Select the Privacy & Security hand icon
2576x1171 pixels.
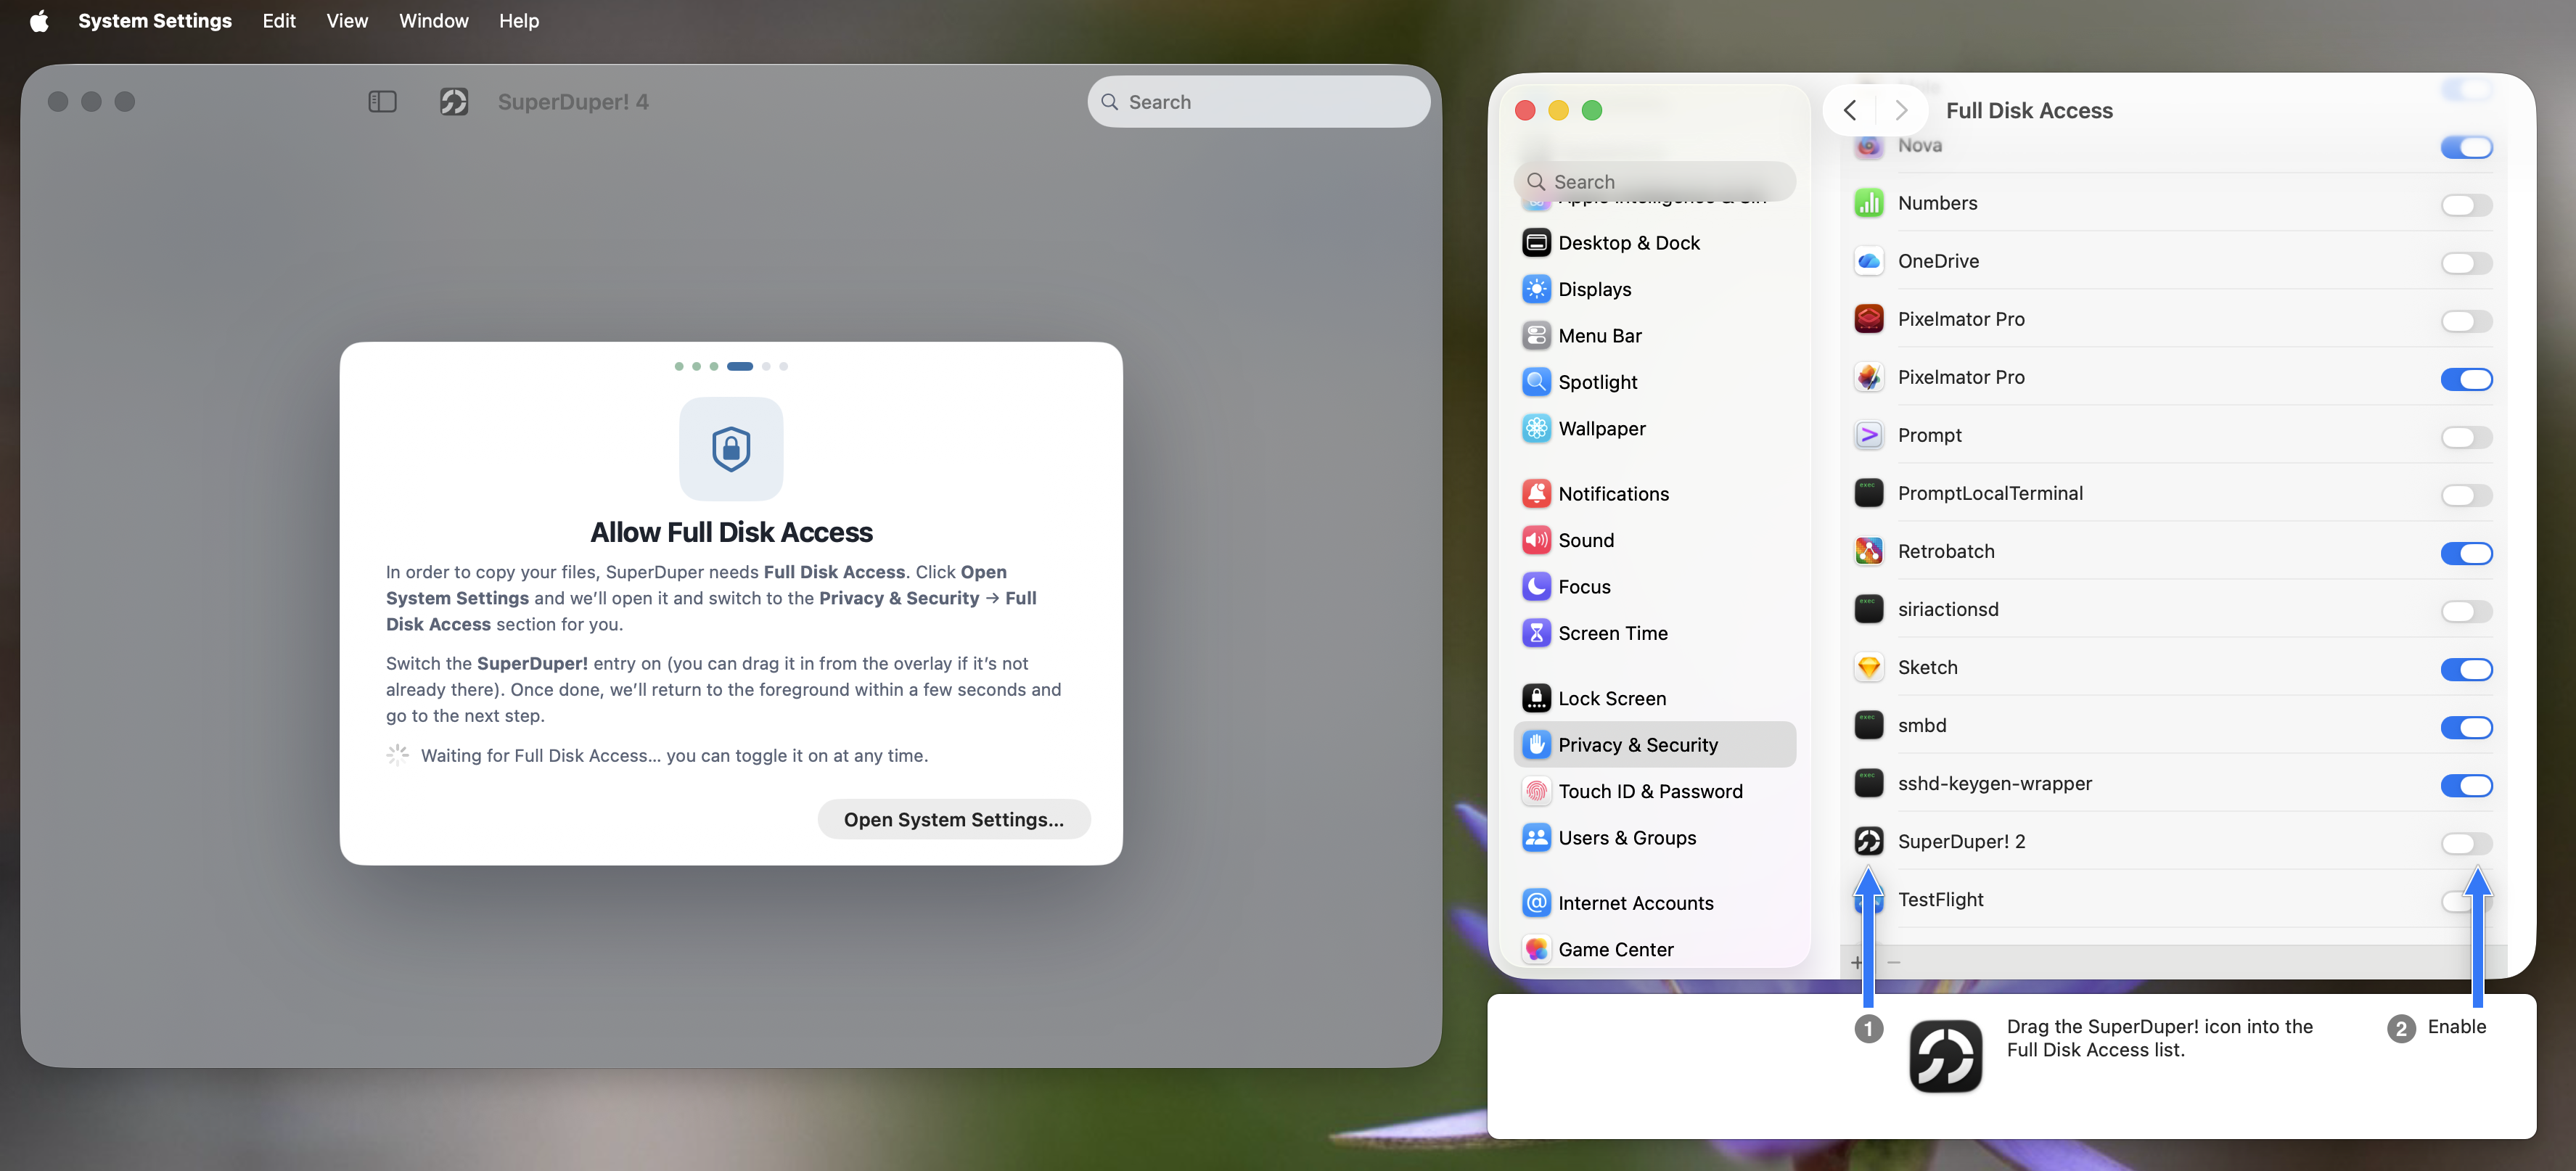click(x=1536, y=745)
